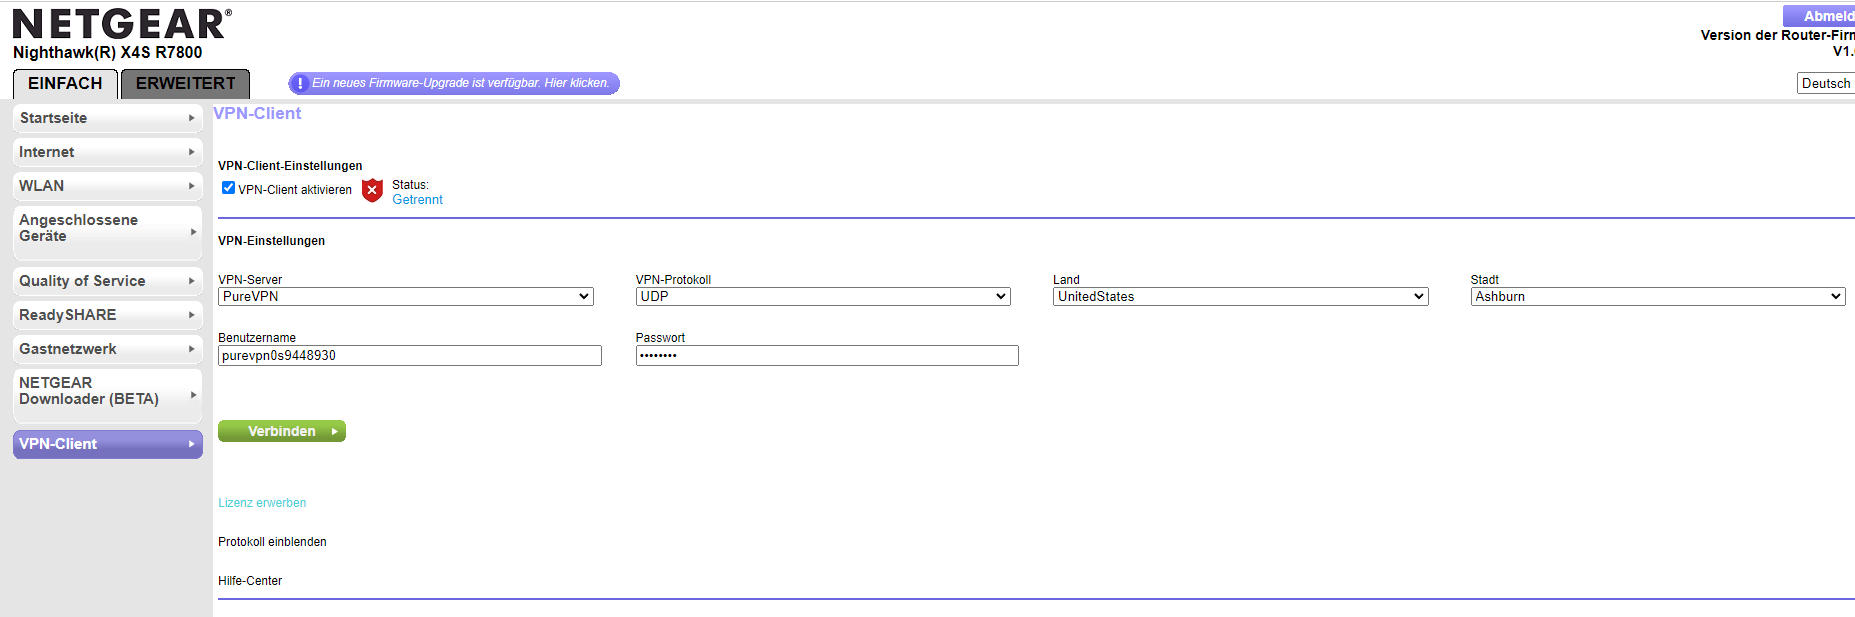Focus the Passwort input field
Viewport: 1855px width, 617px height.
[827, 356]
